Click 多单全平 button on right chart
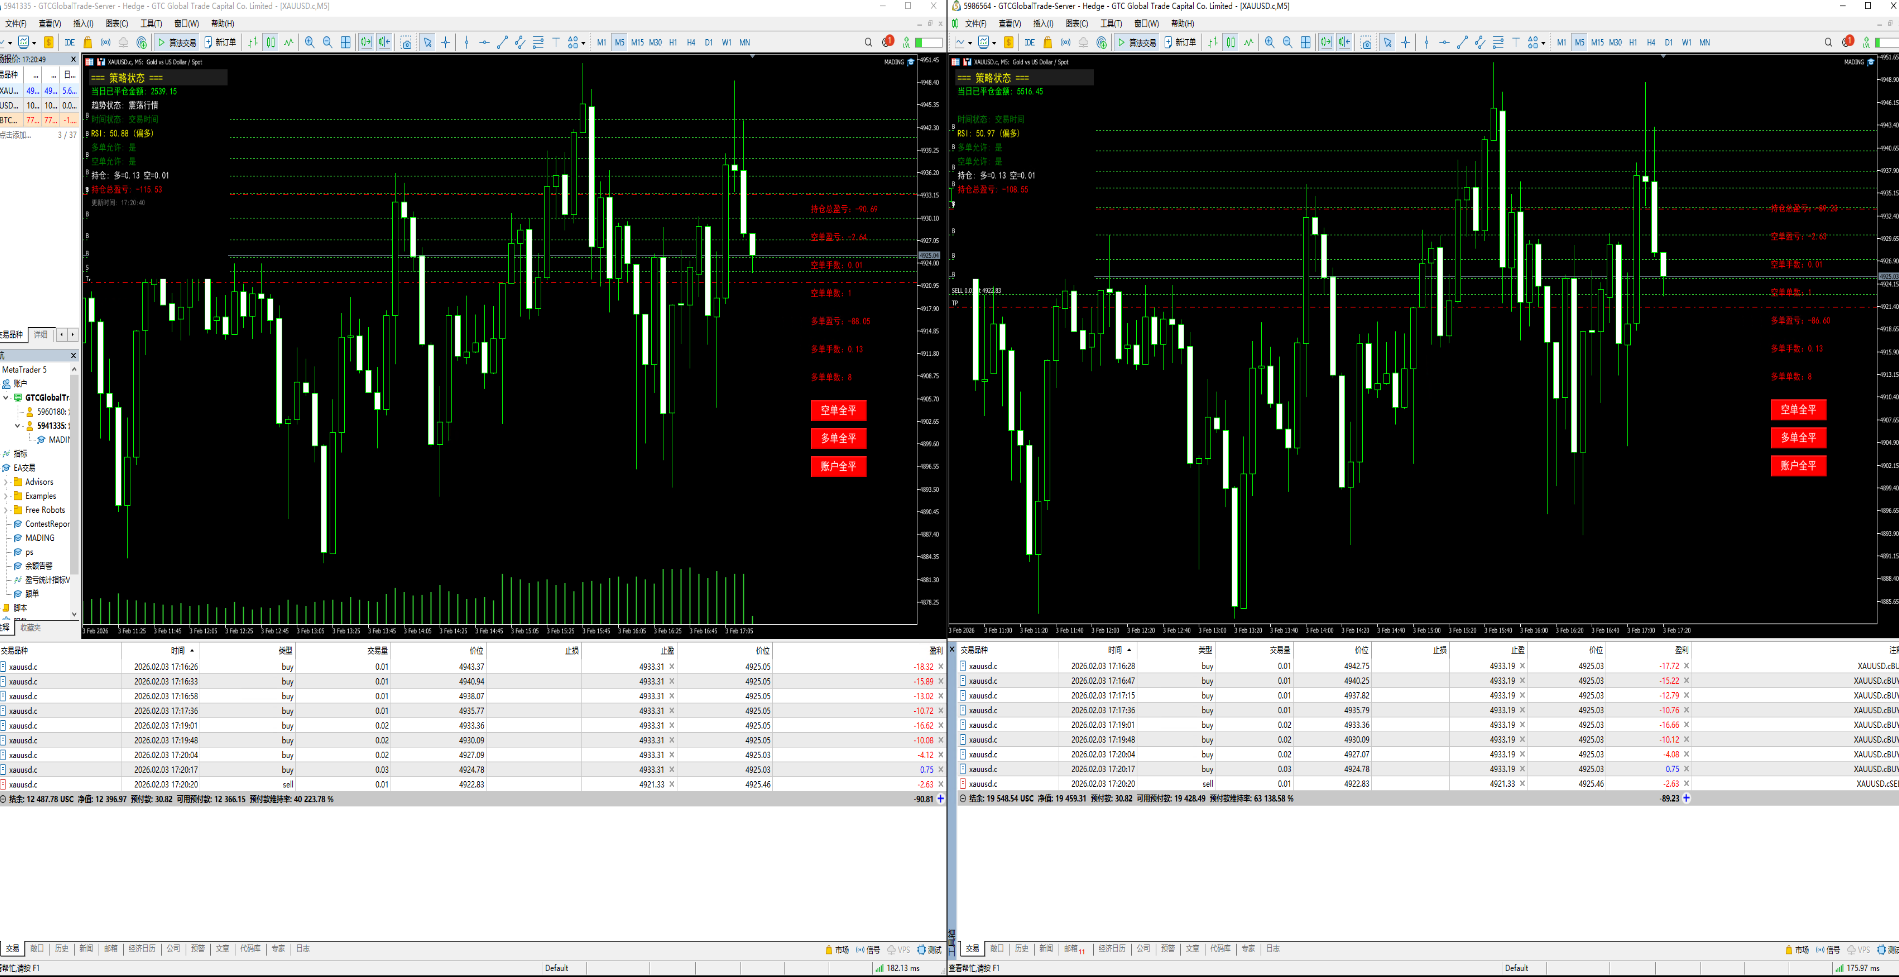 (x=1798, y=437)
